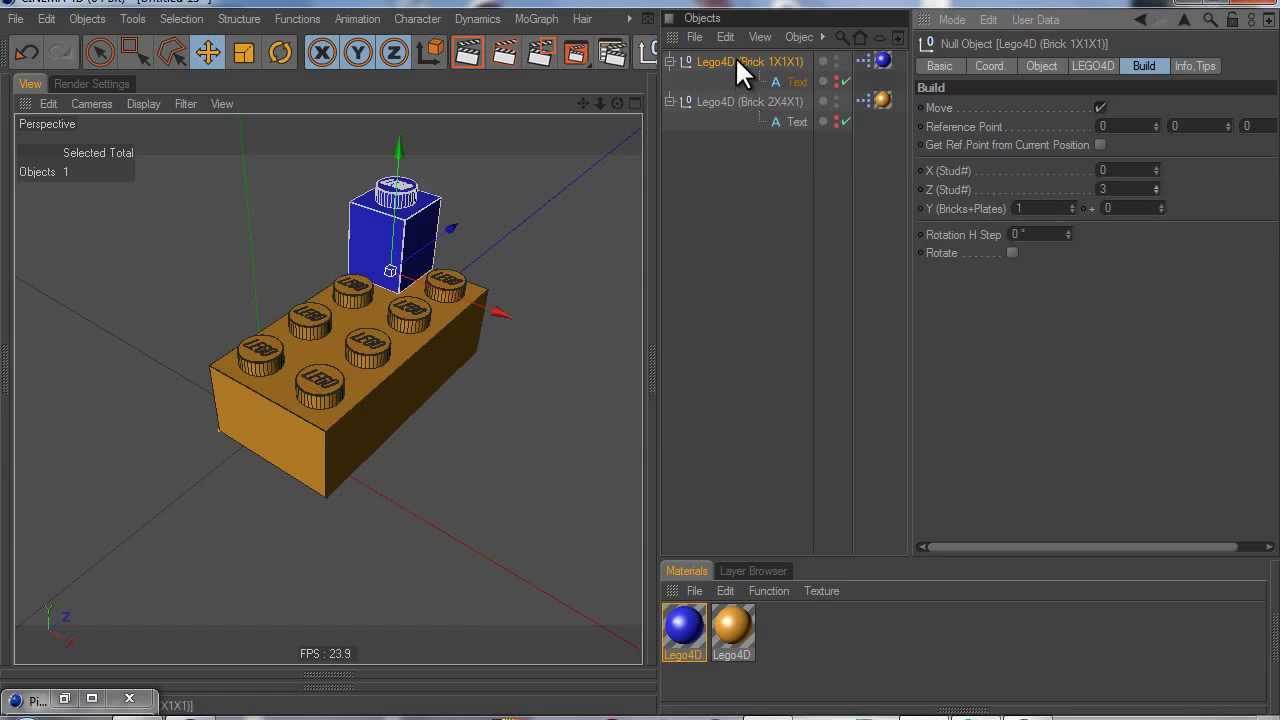
Task: Toggle green checkmark of first Text object
Action: coord(846,82)
